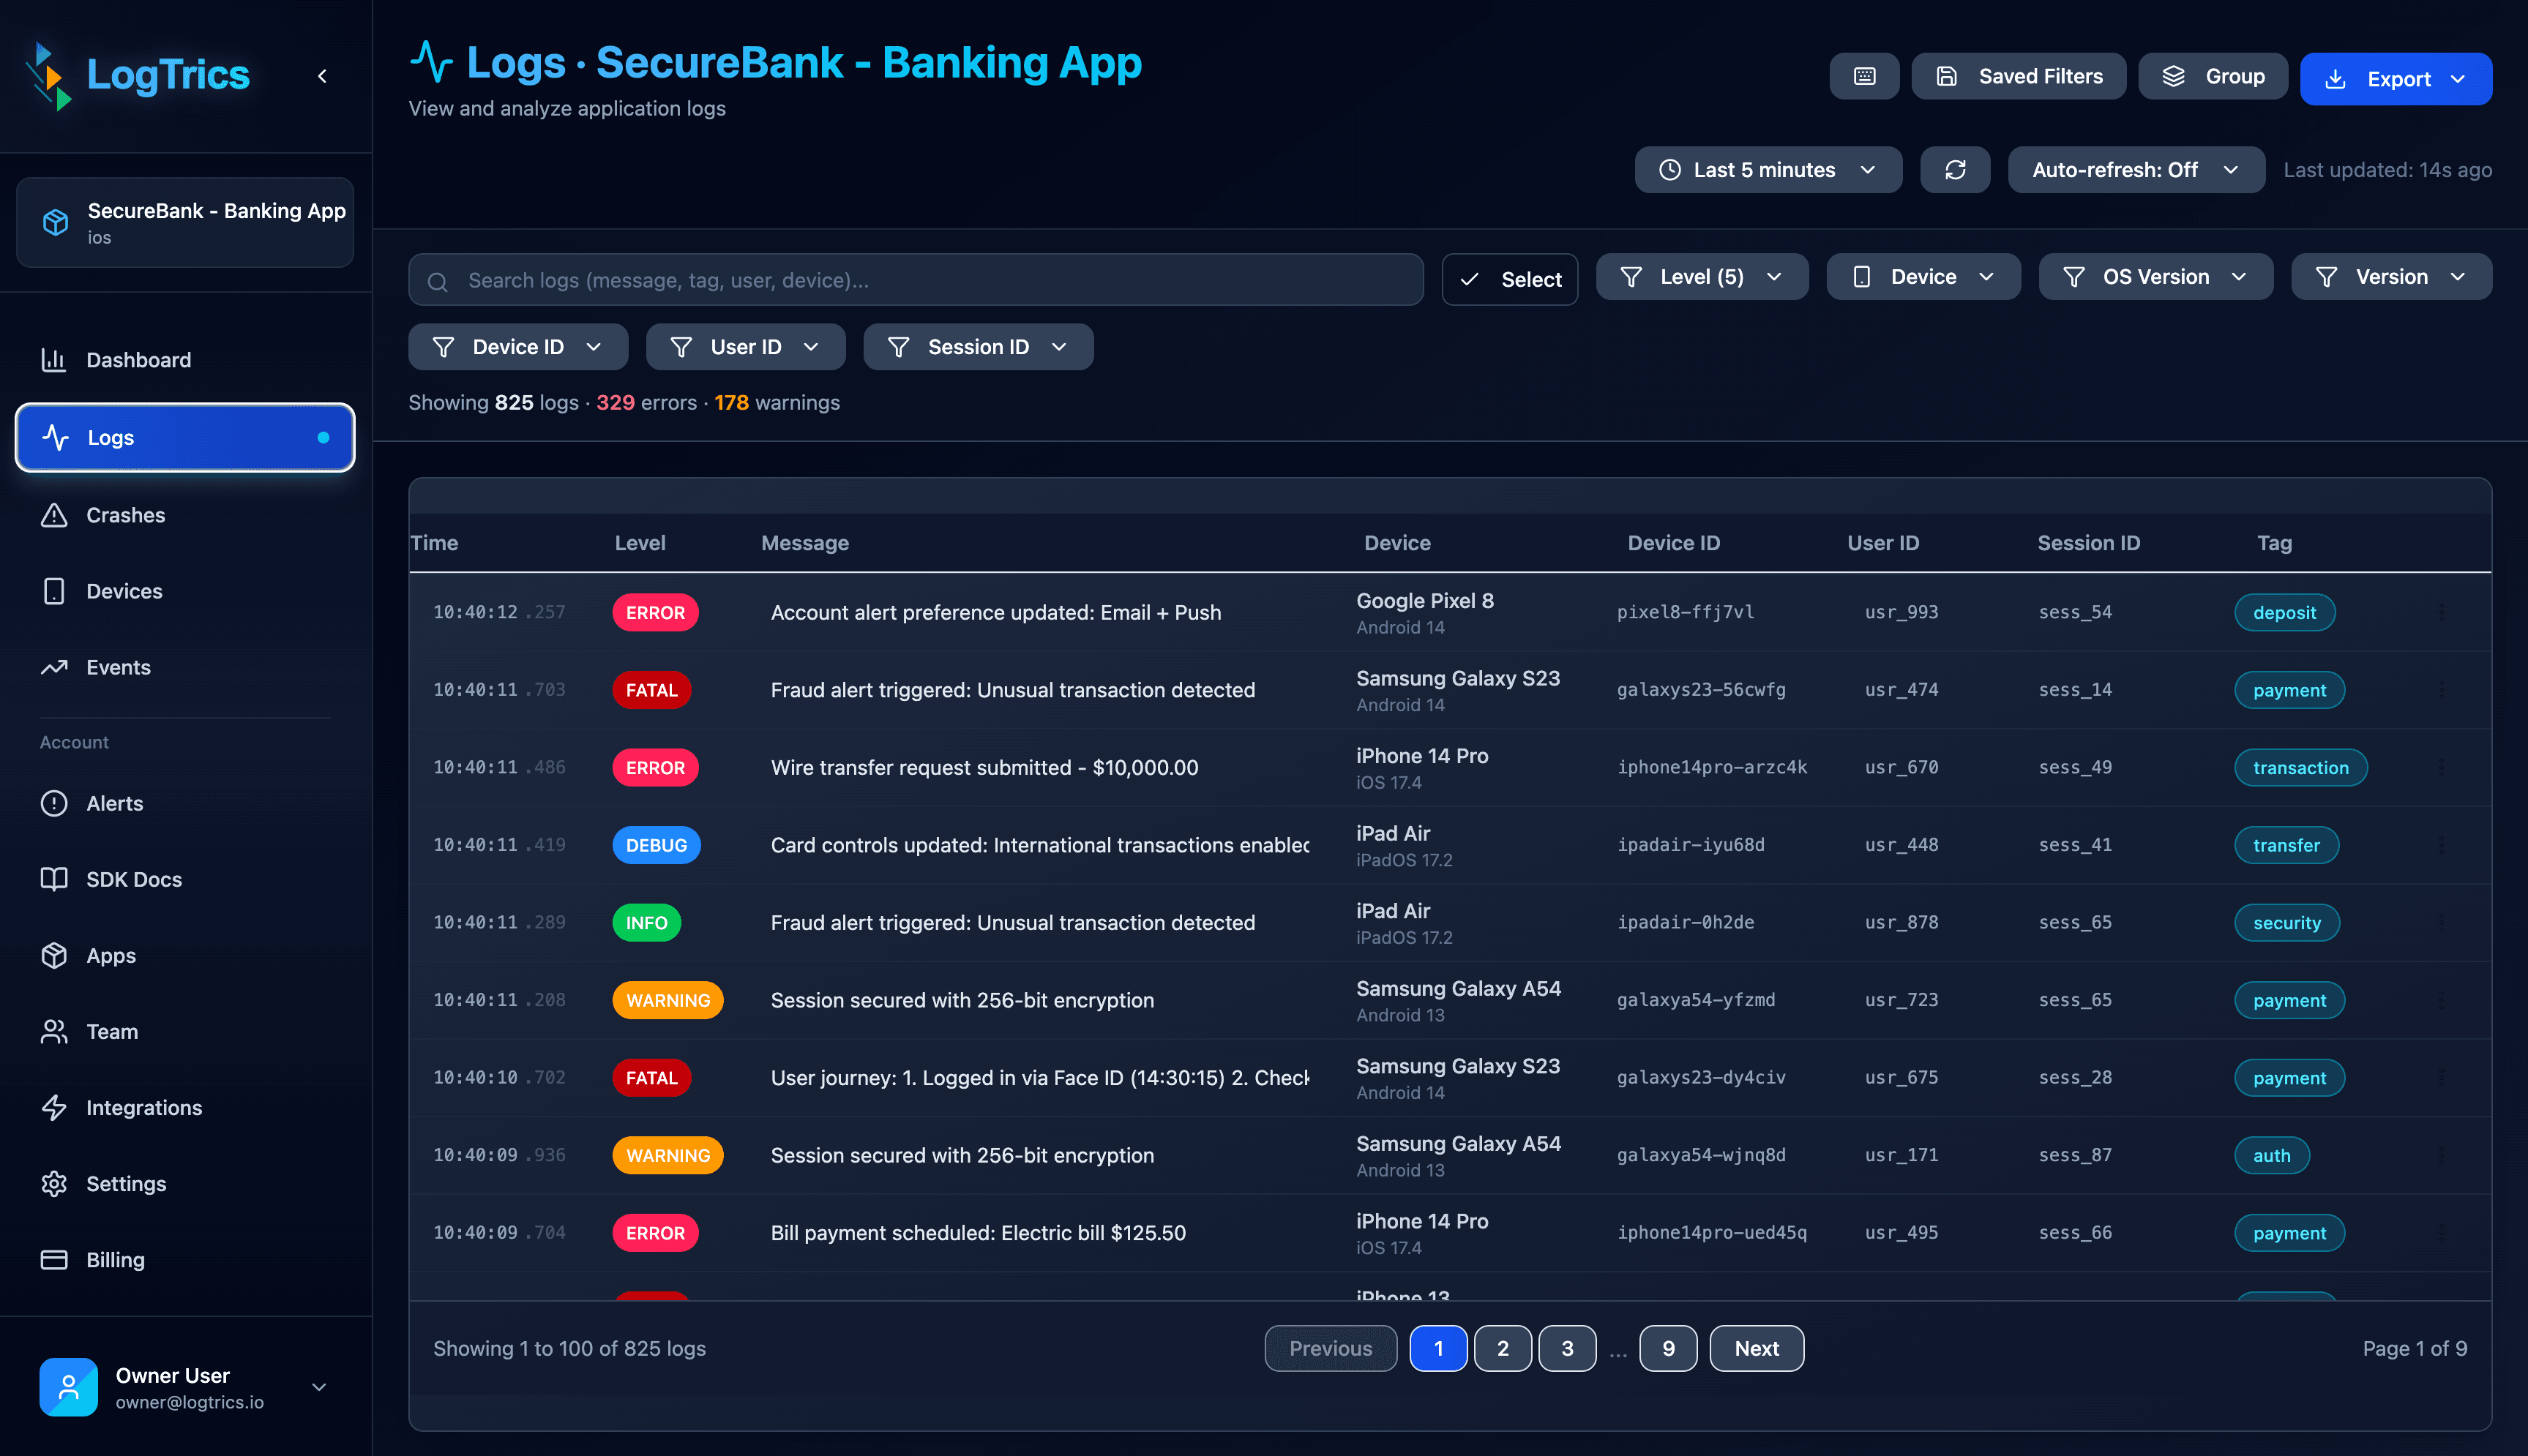Image resolution: width=2528 pixels, height=1456 pixels.
Task: Open the keyboard shortcuts icon in the toolbar
Action: [1864, 76]
